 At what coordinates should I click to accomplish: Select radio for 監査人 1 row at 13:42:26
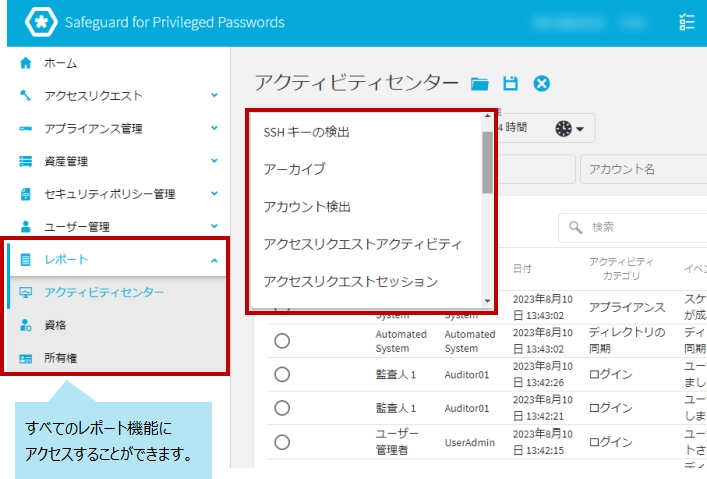coord(282,374)
